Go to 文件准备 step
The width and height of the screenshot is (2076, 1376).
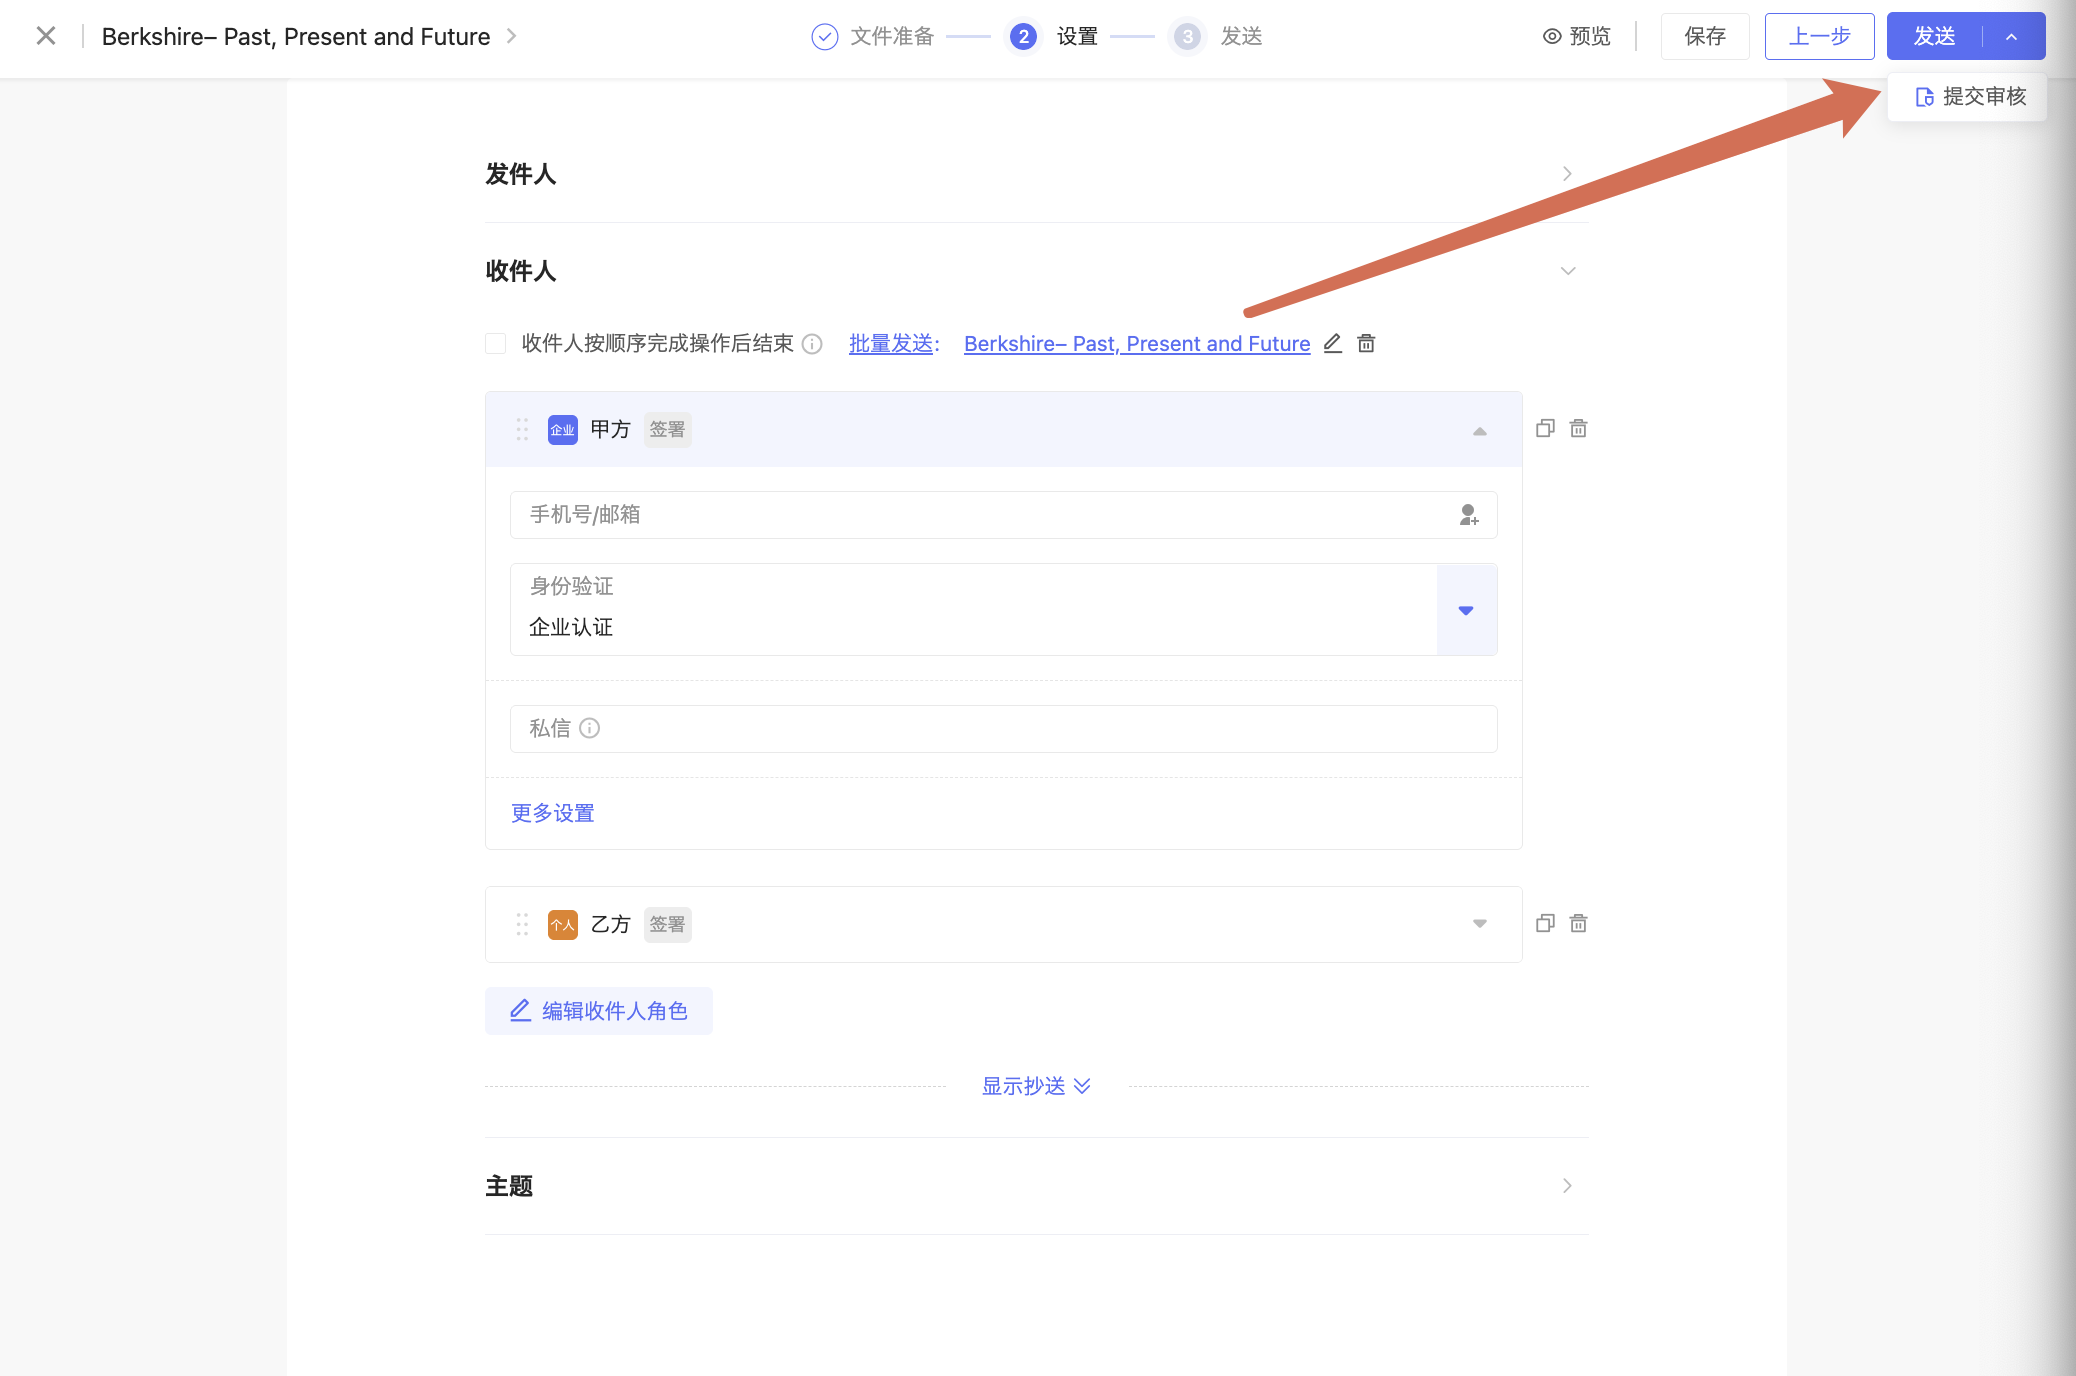click(873, 37)
